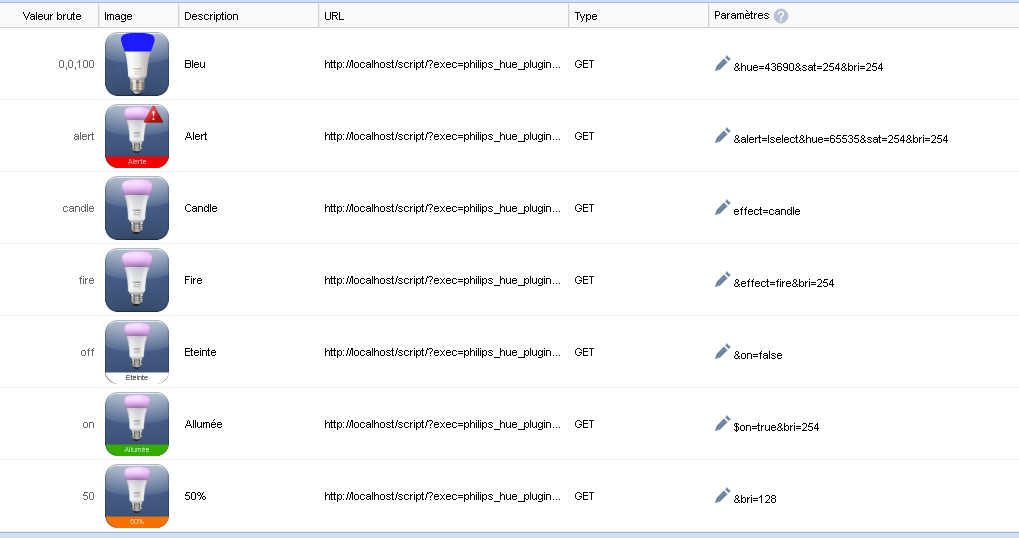The width and height of the screenshot is (1019, 538).
Task: Select raw value off
Action: point(87,352)
